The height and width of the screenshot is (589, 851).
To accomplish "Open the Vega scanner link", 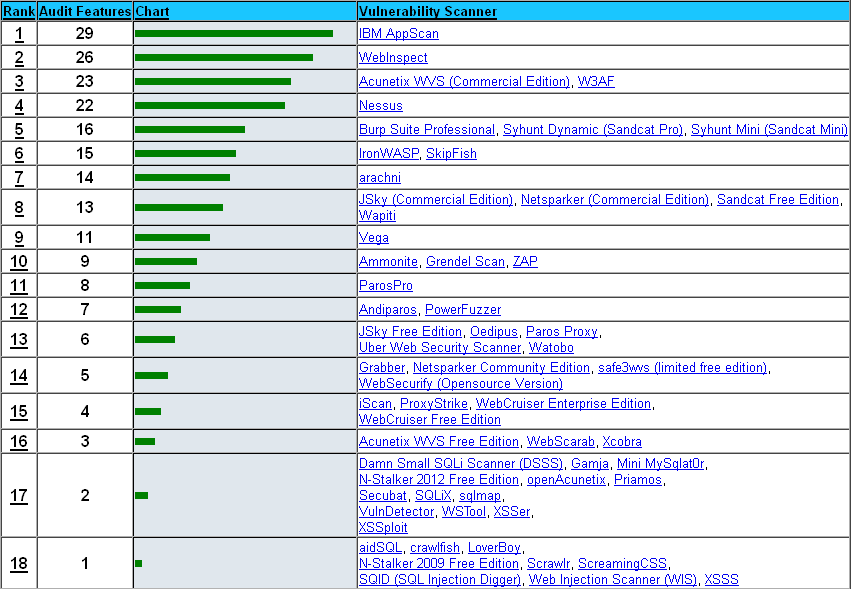I will pyautogui.click(x=373, y=238).
